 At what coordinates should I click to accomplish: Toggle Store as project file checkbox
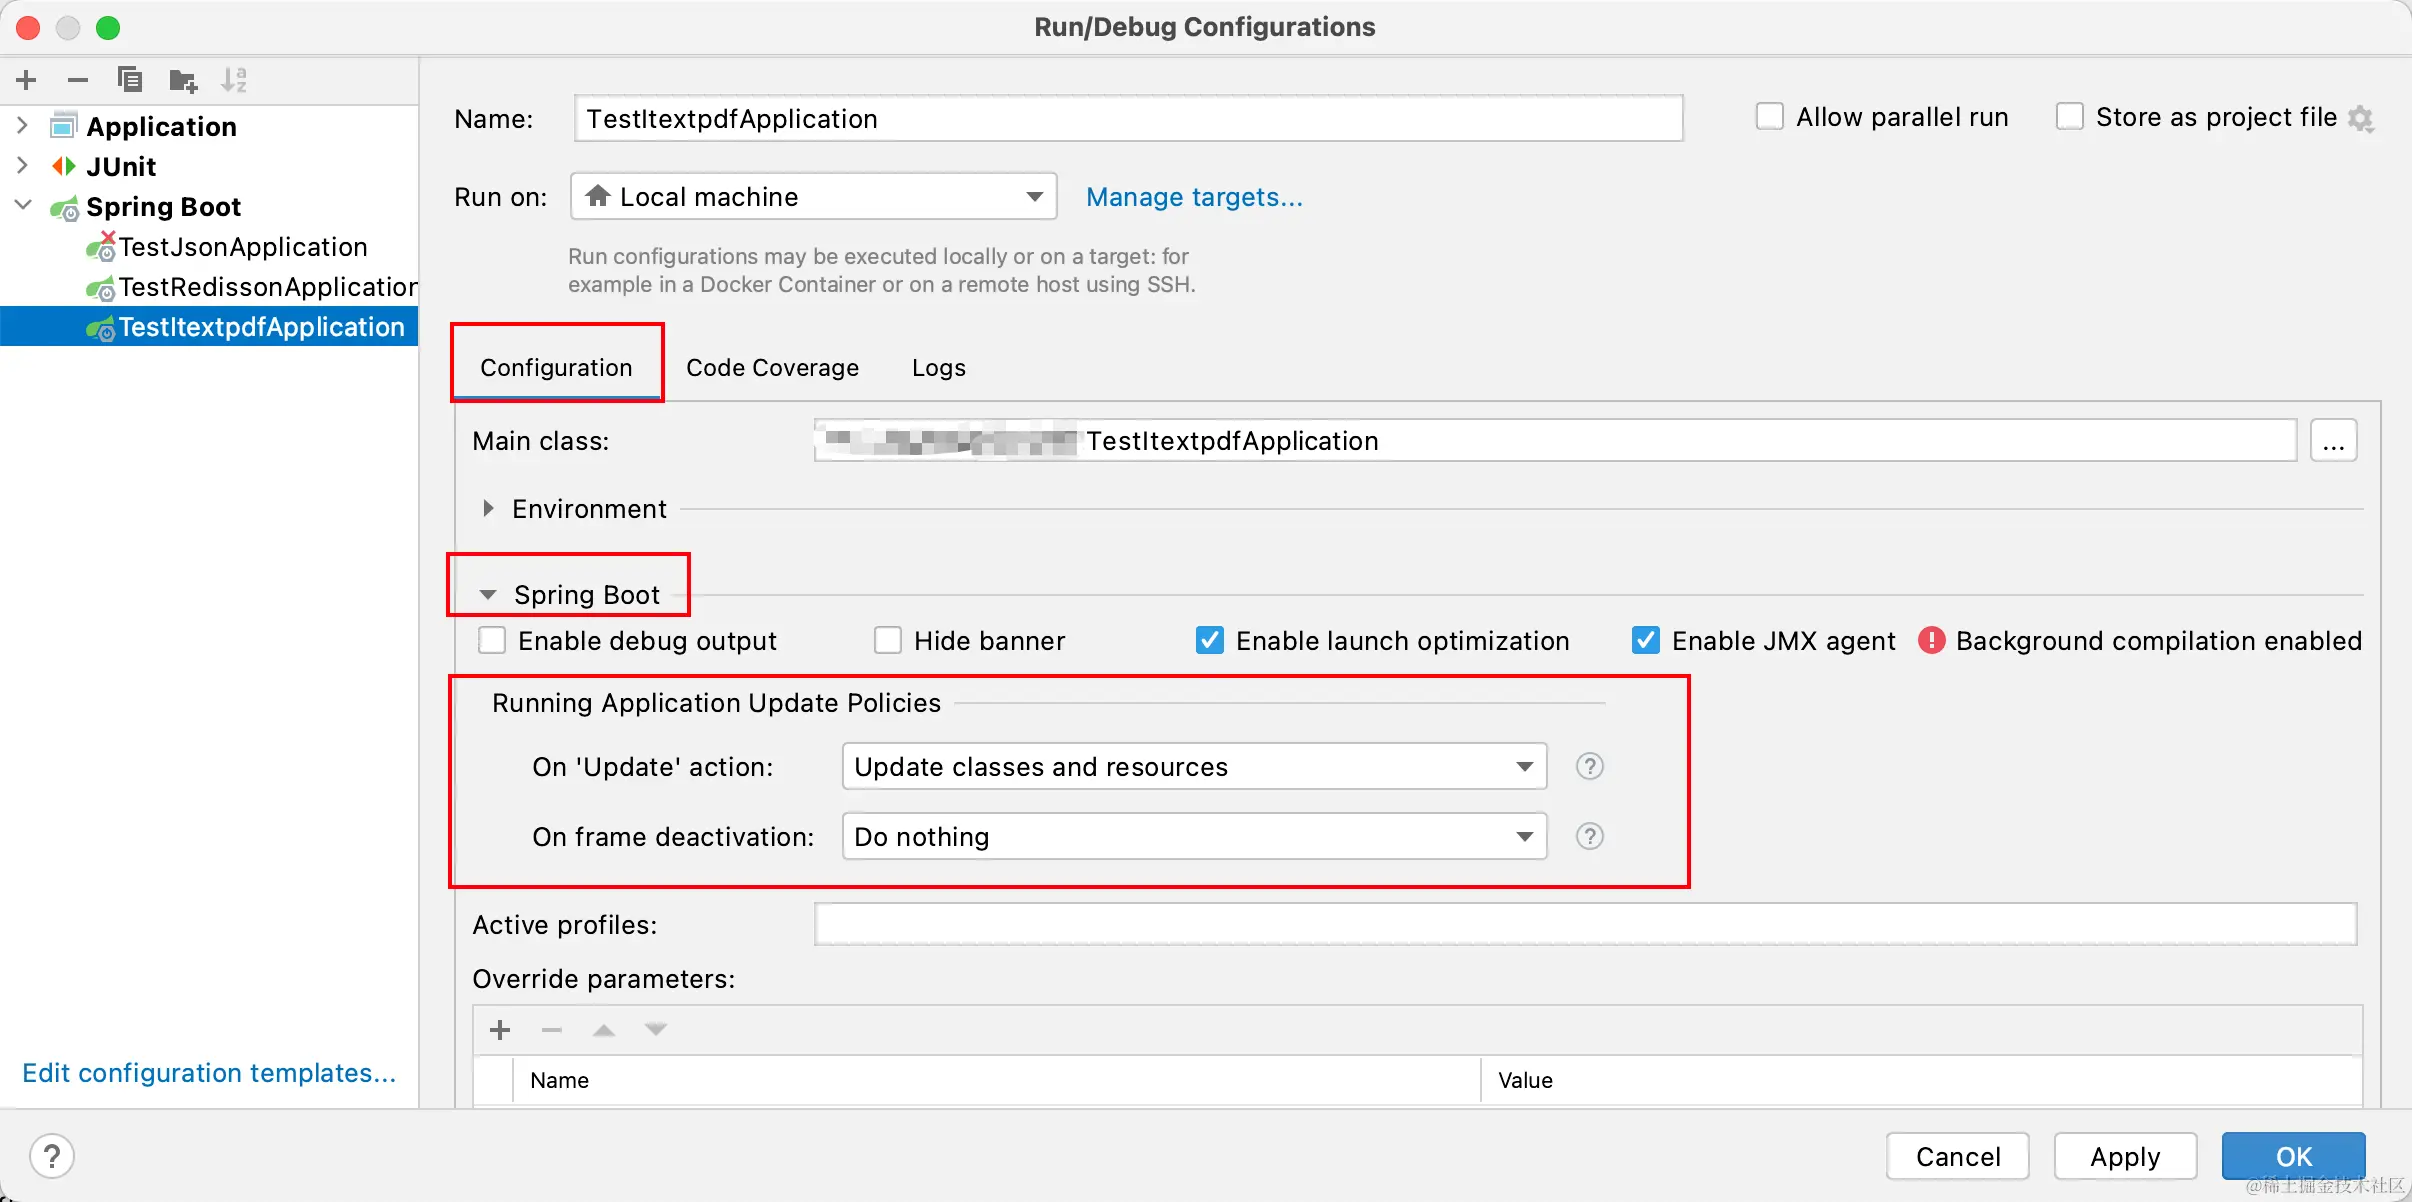click(2069, 117)
